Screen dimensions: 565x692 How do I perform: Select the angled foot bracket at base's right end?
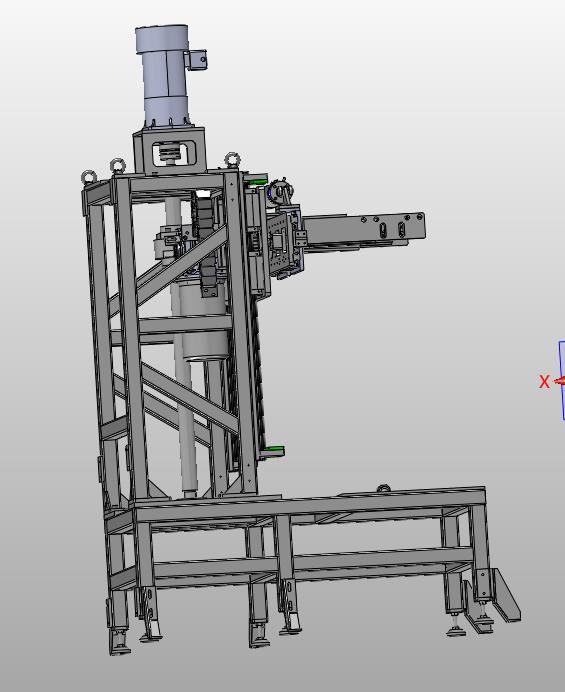pyautogui.click(x=505, y=595)
